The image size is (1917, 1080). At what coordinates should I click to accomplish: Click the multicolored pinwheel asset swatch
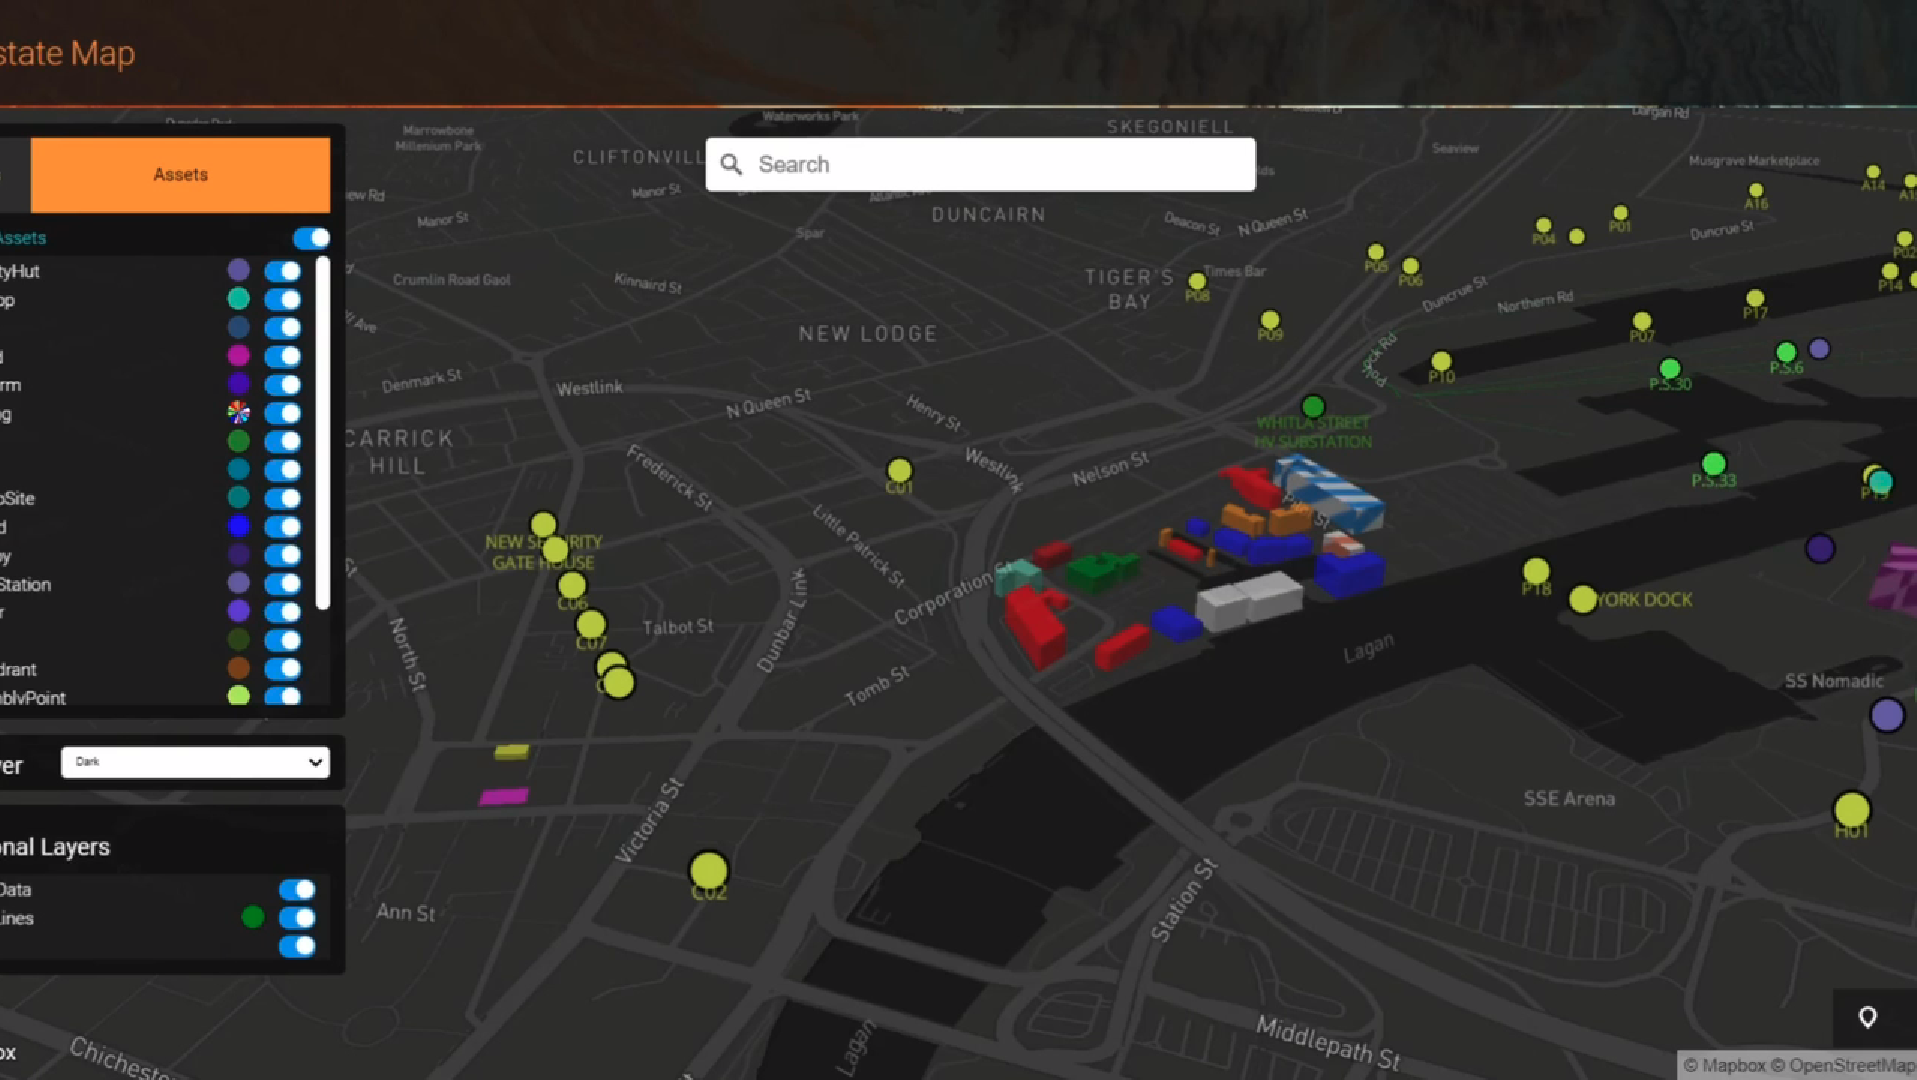coord(238,412)
